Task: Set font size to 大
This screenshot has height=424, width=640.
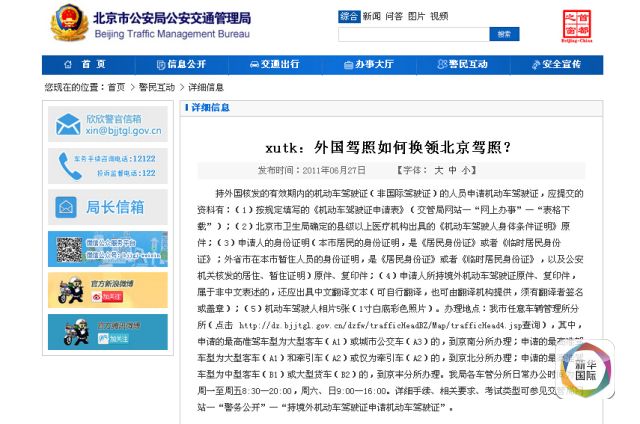Action: click(x=437, y=170)
